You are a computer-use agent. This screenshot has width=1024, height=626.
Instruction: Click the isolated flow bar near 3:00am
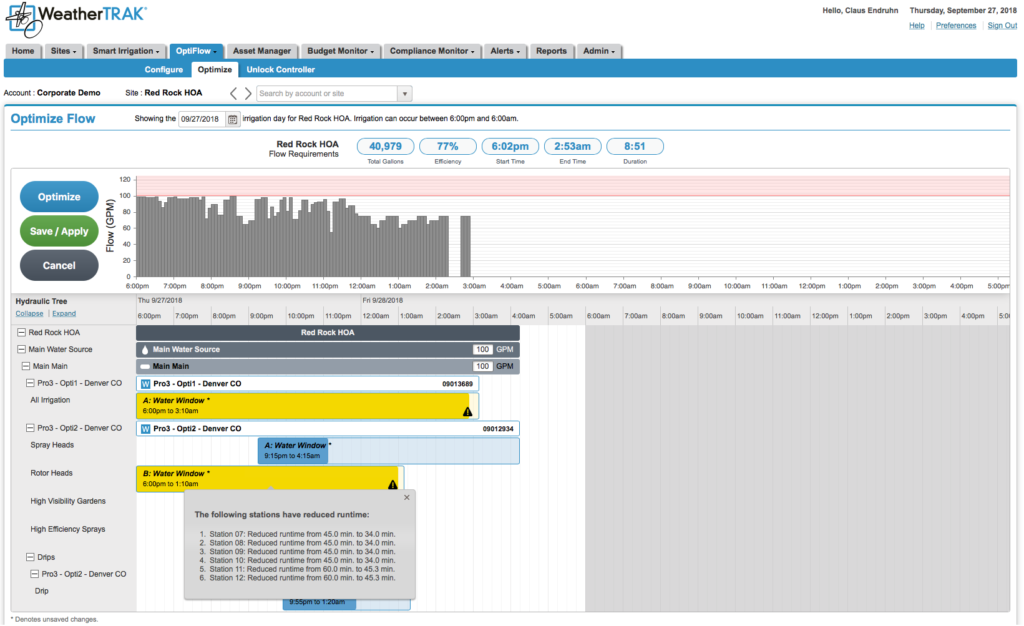[x=465, y=246]
